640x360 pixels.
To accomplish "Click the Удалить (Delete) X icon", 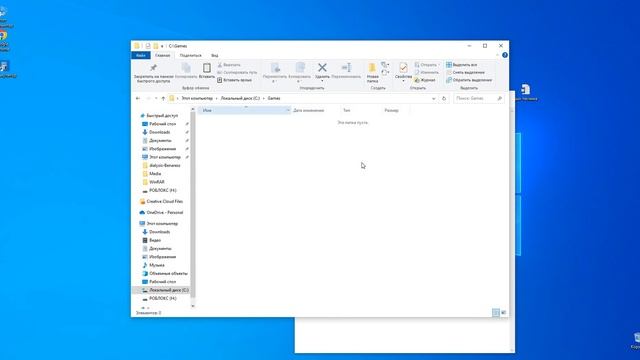I will click(x=322, y=68).
